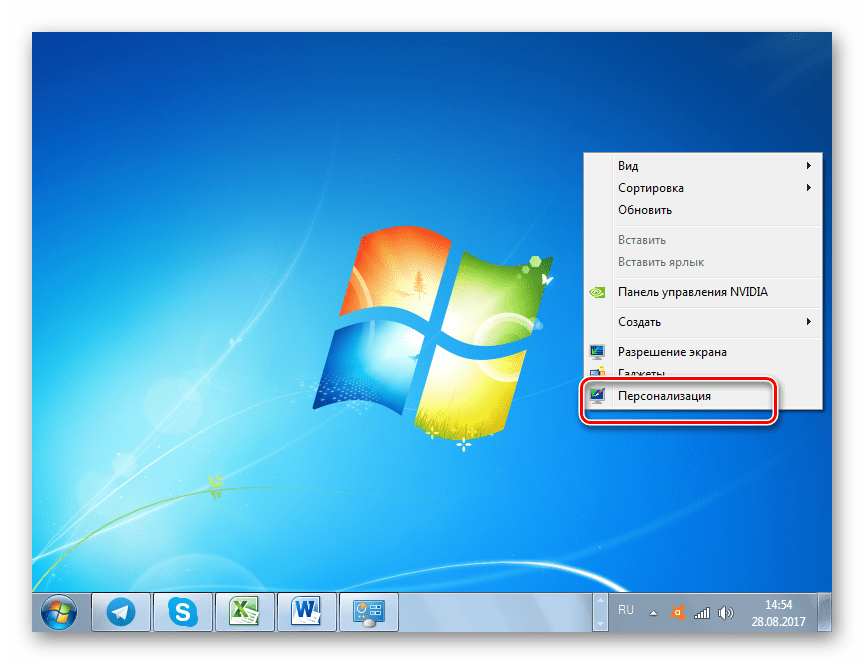Switch to Excel on the taskbar
The width and height of the screenshot is (864, 664).
(244, 611)
